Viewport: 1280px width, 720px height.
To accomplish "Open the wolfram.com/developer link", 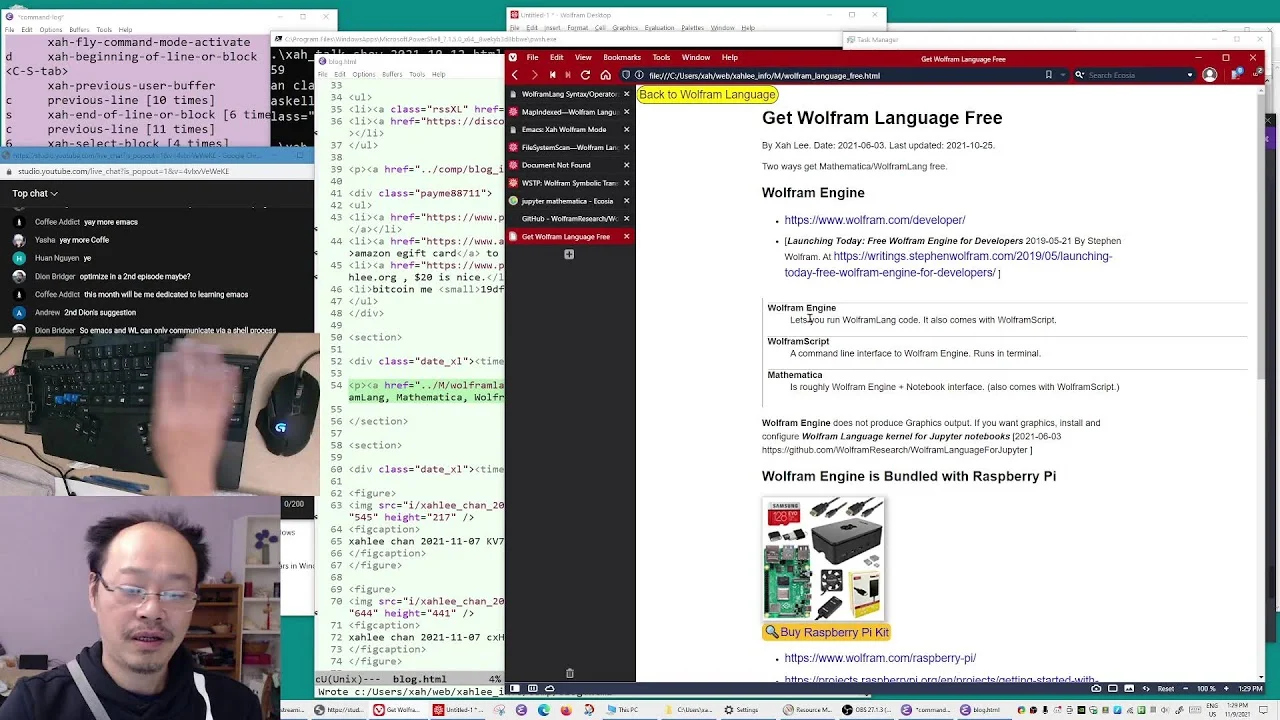I will pos(875,220).
